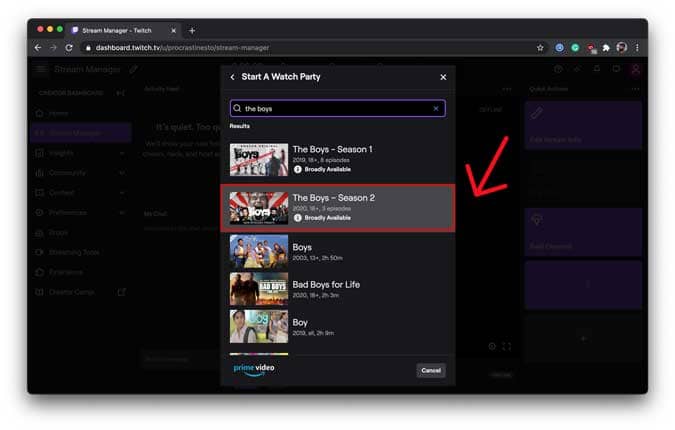Choose the Bad Boys for Life result
The image size is (675, 430).
[338, 289]
